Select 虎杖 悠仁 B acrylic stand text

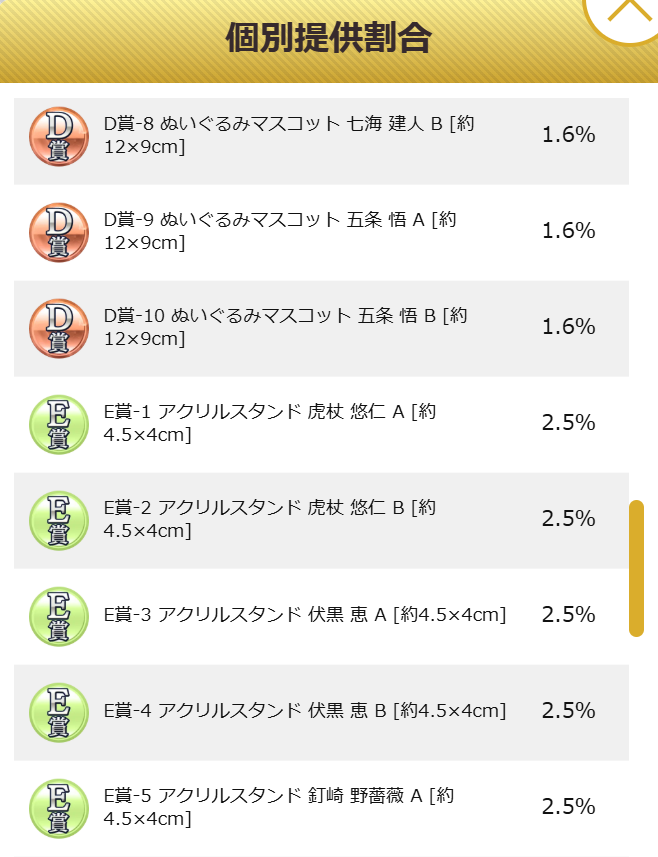(270, 519)
